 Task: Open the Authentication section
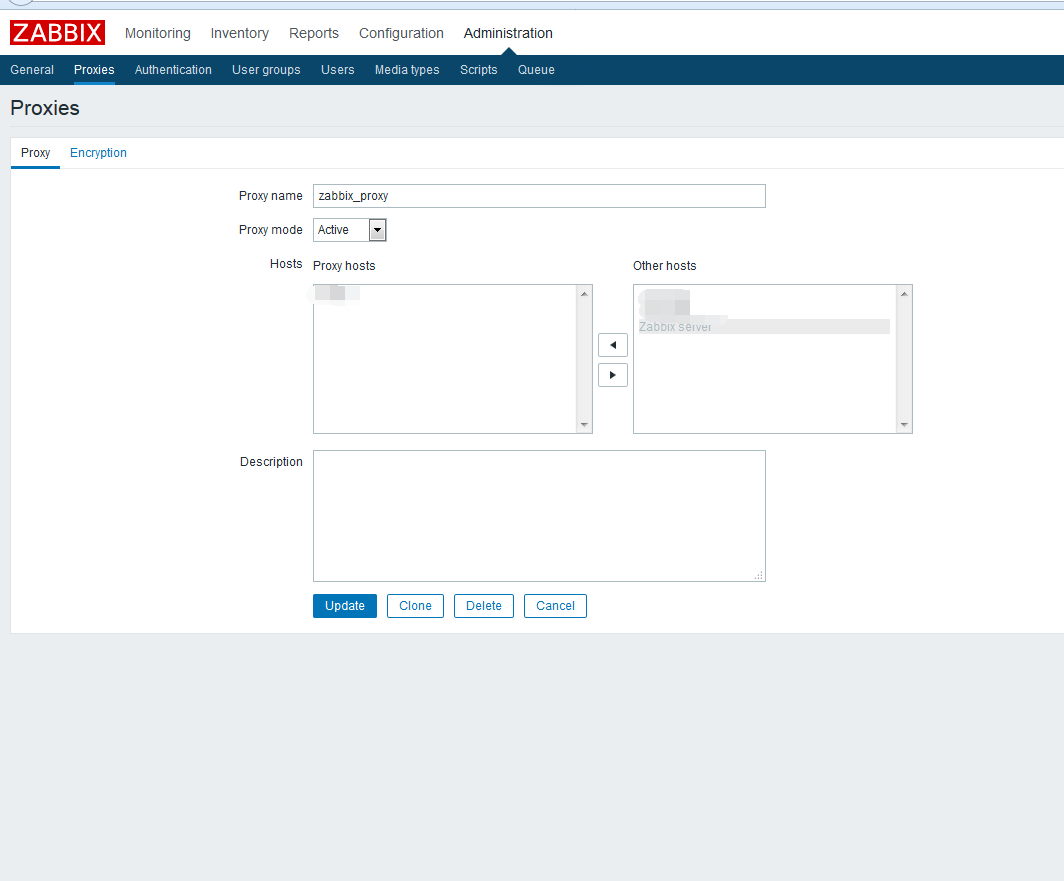pyautogui.click(x=173, y=70)
